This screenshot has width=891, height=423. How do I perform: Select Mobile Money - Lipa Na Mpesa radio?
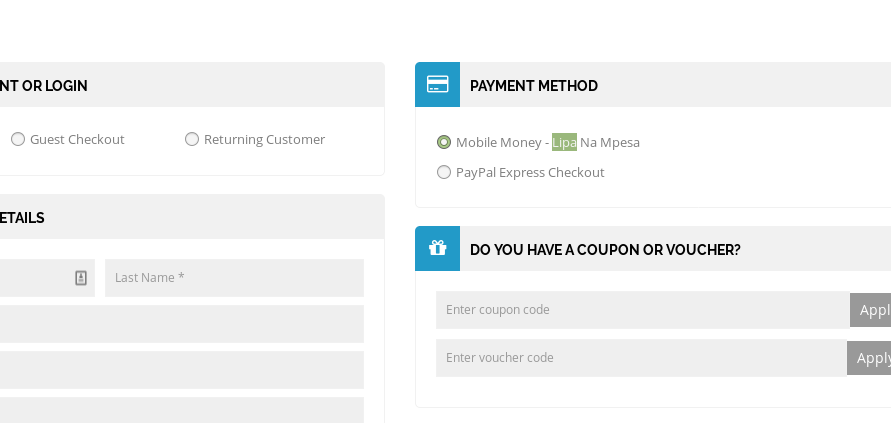[x=444, y=142]
